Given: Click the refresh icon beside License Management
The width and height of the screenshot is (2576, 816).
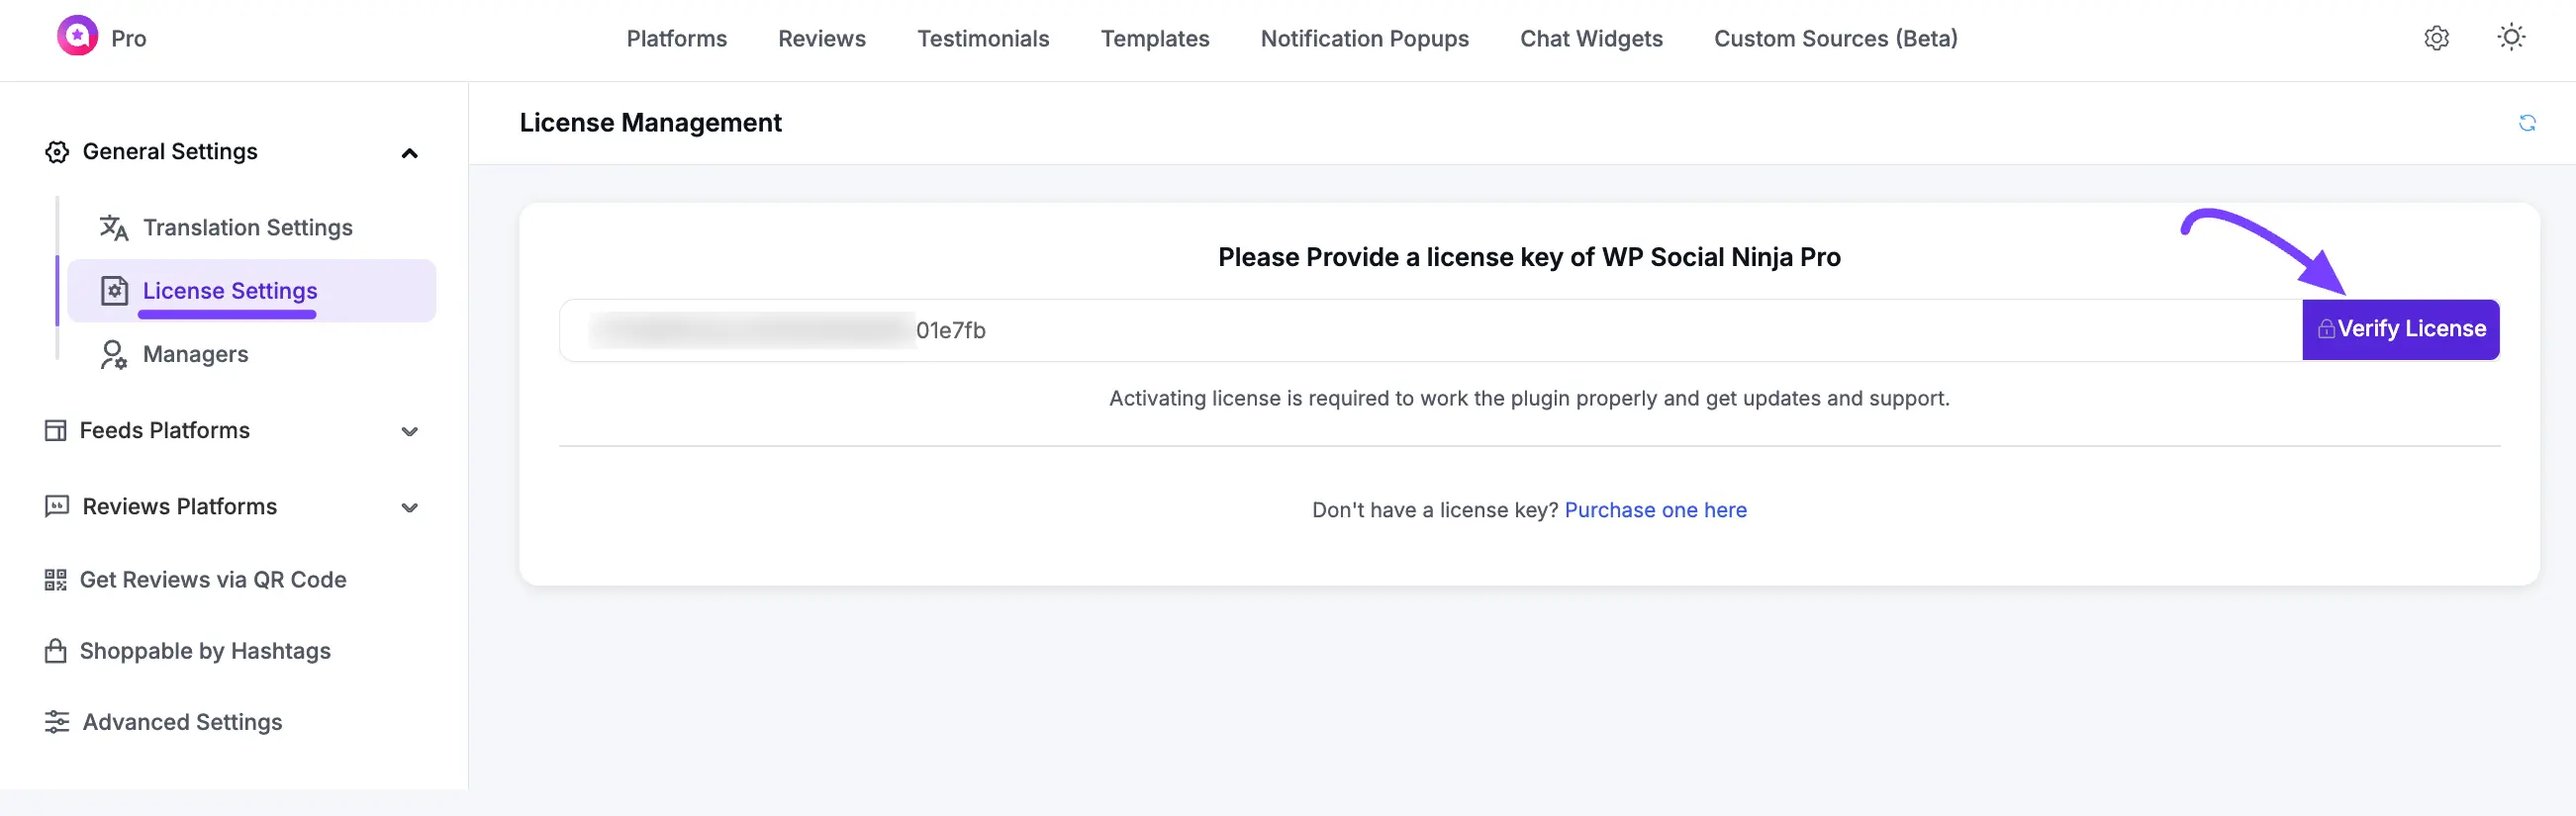Looking at the screenshot, I should pos(2526,123).
